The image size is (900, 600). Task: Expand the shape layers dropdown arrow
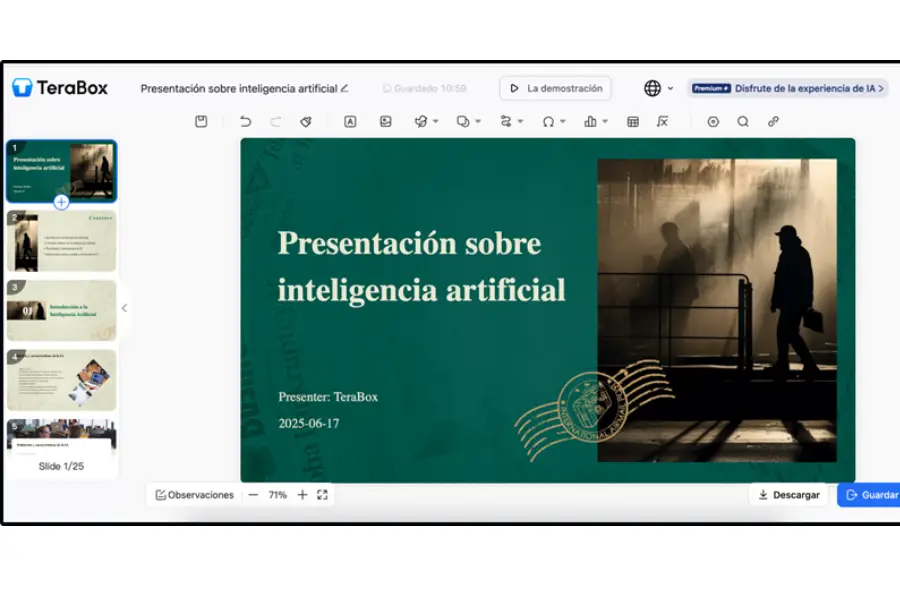tap(478, 121)
